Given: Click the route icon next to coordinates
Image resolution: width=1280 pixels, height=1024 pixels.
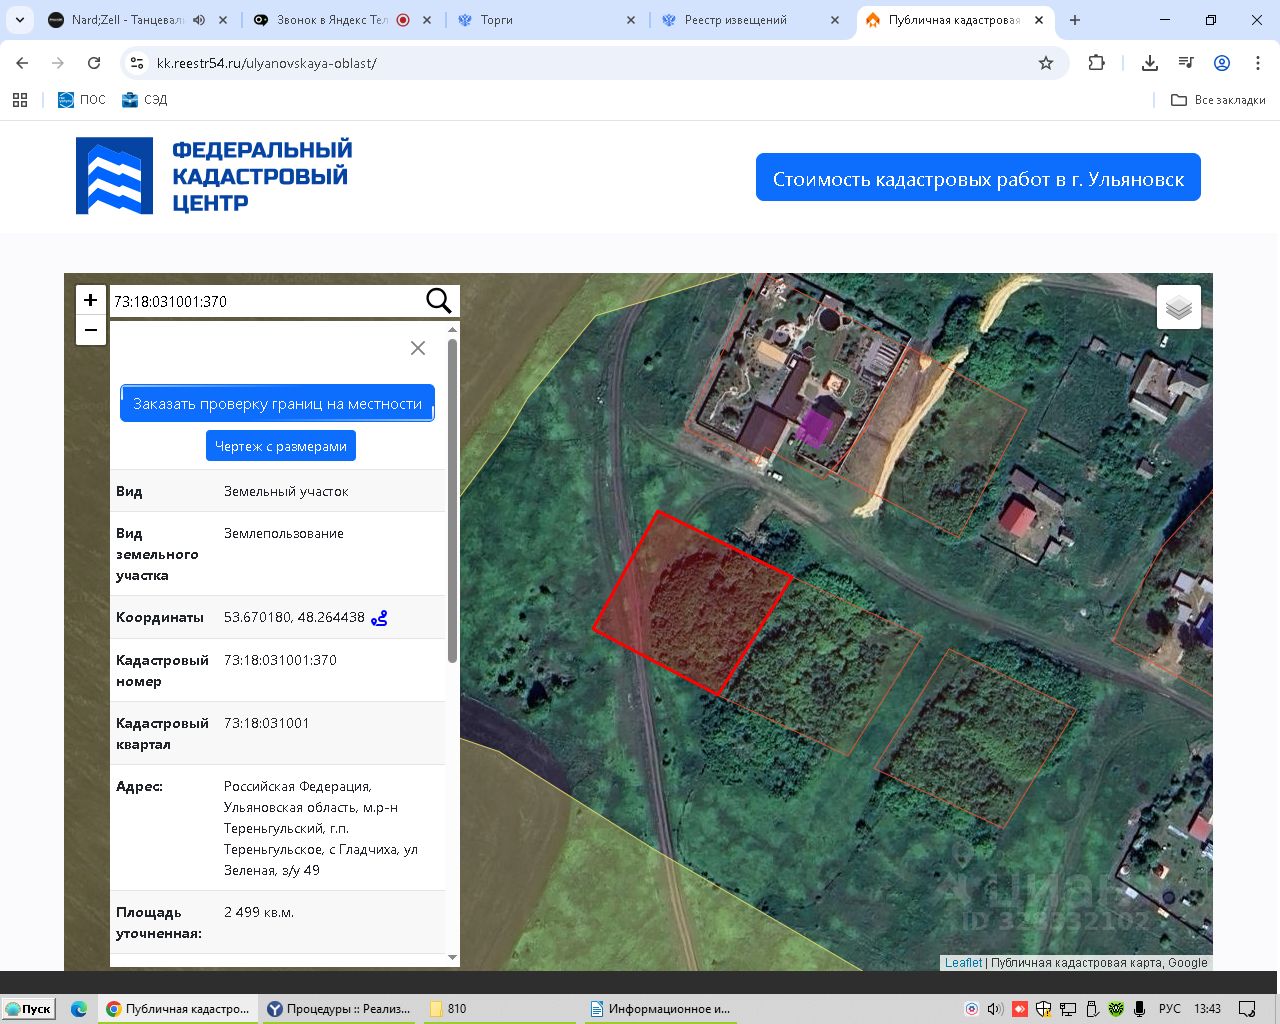Looking at the screenshot, I should (379, 618).
